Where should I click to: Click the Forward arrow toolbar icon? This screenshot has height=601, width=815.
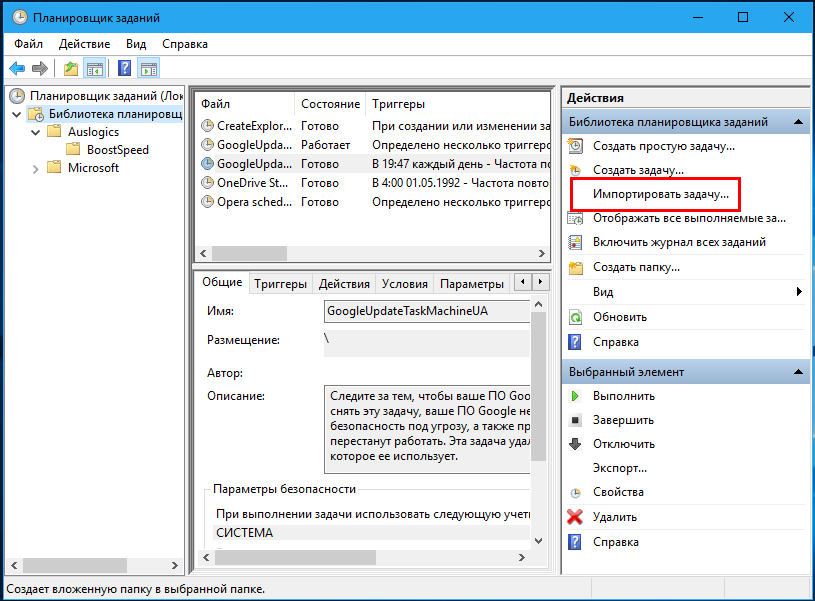(x=40, y=68)
